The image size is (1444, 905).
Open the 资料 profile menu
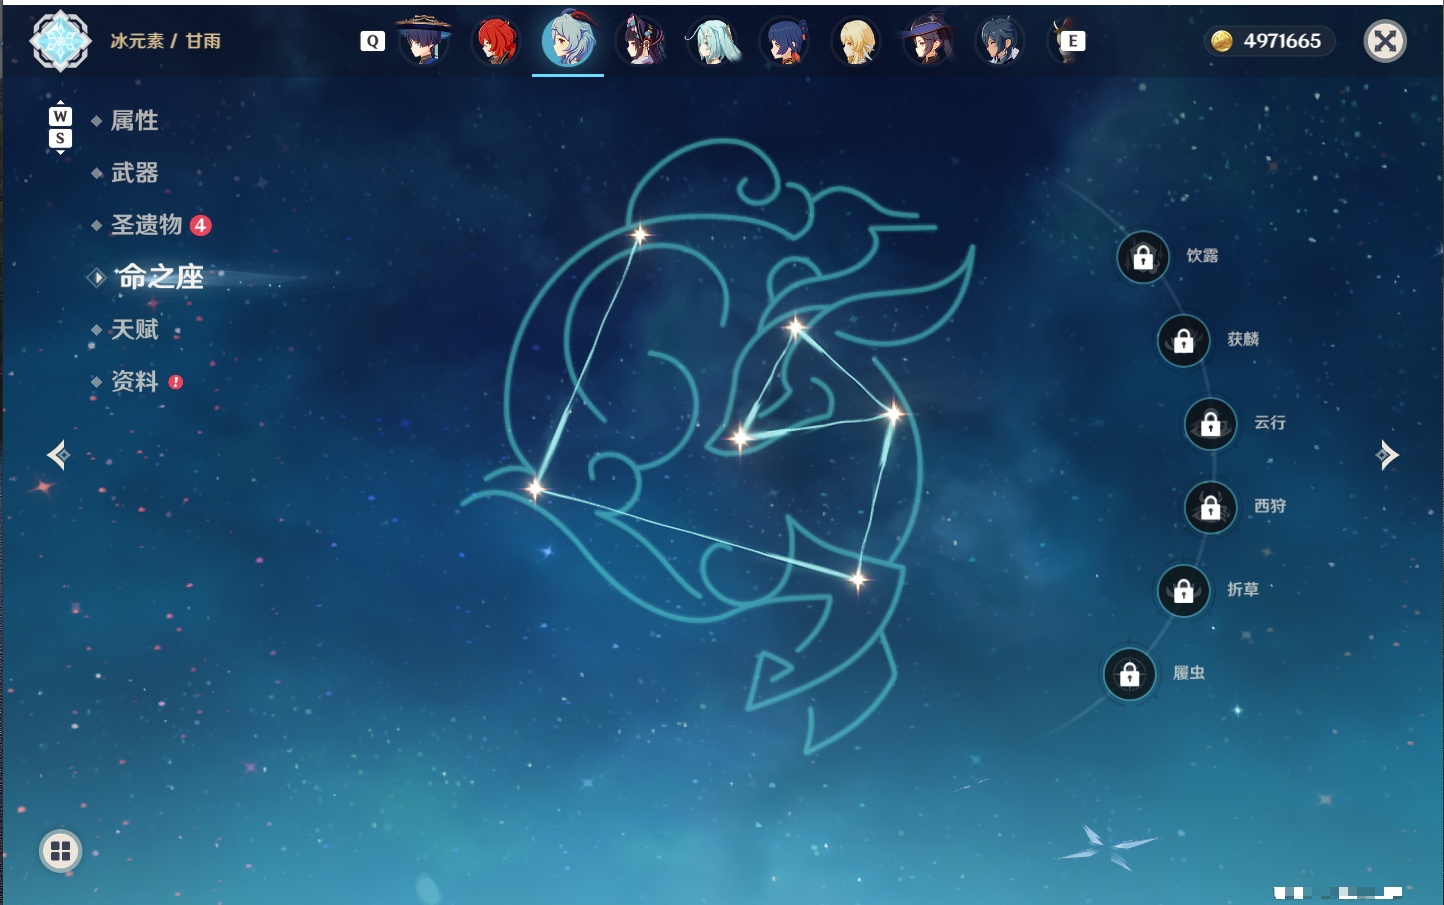click(x=134, y=381)
